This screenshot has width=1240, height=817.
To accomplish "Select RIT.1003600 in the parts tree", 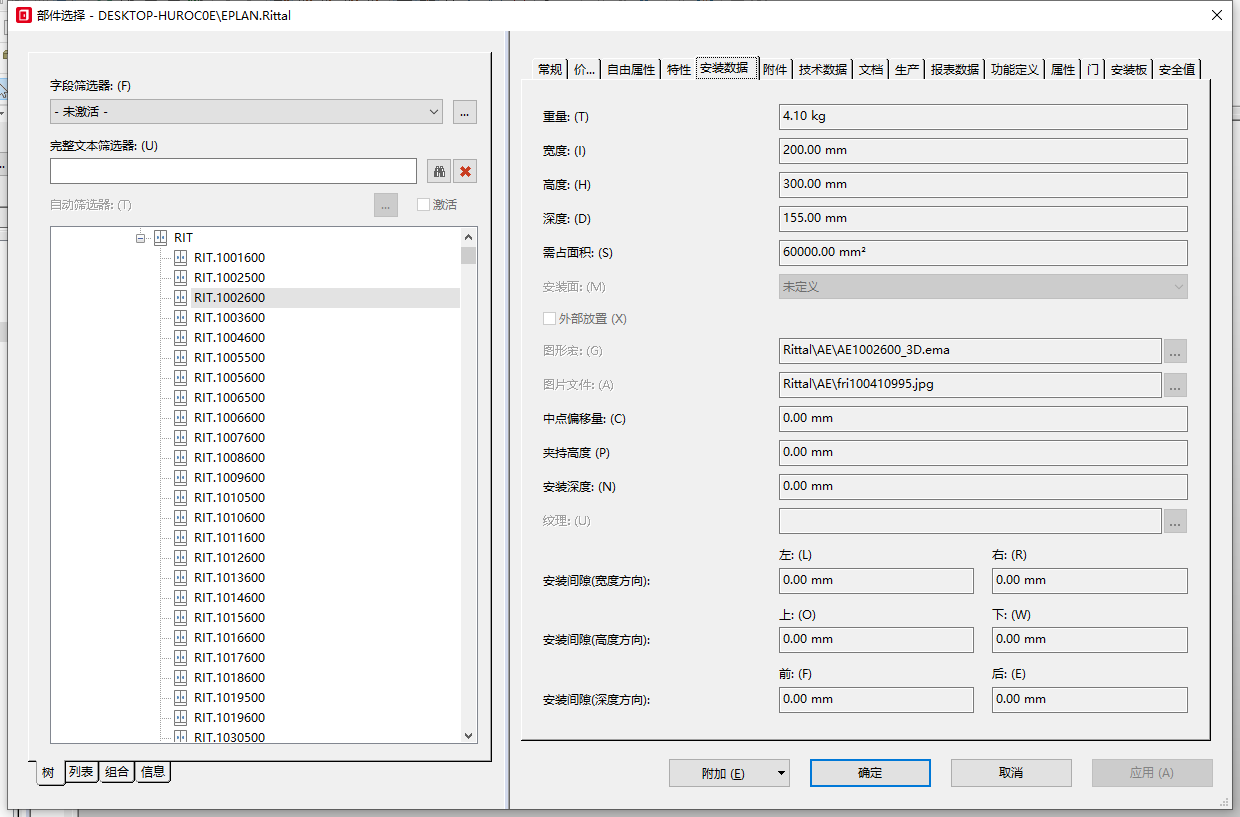I will pos(229,317).
